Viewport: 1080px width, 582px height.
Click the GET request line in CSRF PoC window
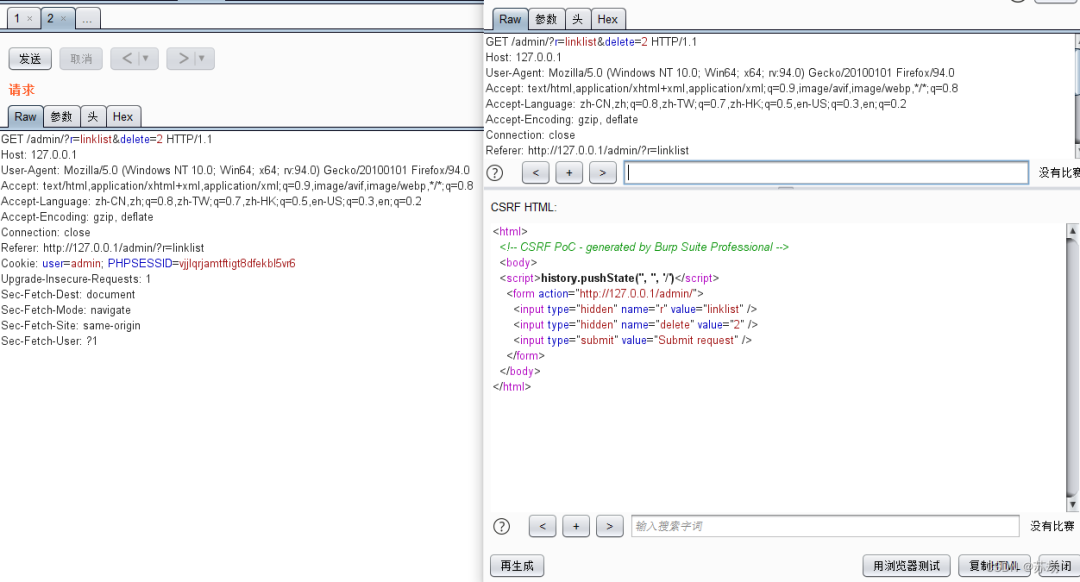[592, 42]
